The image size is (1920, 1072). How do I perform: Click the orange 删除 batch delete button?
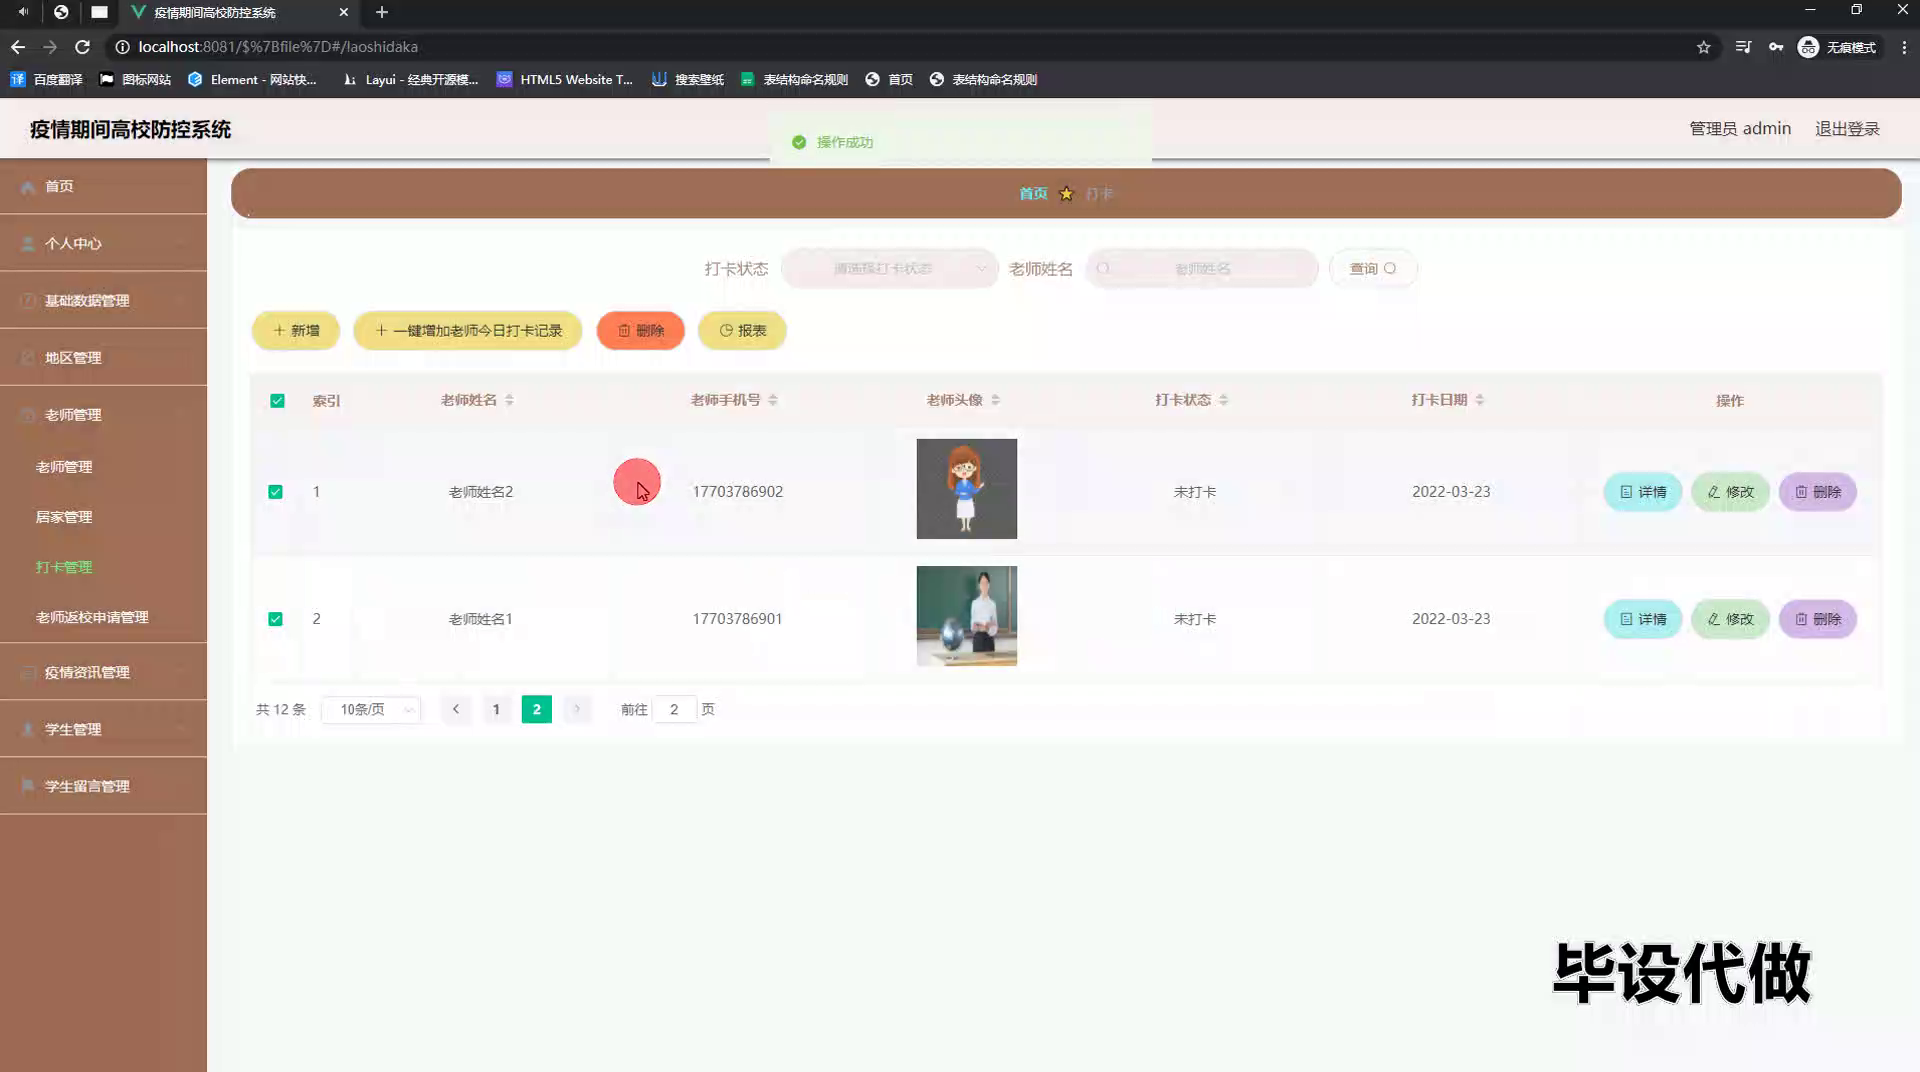tap(641, 330)
